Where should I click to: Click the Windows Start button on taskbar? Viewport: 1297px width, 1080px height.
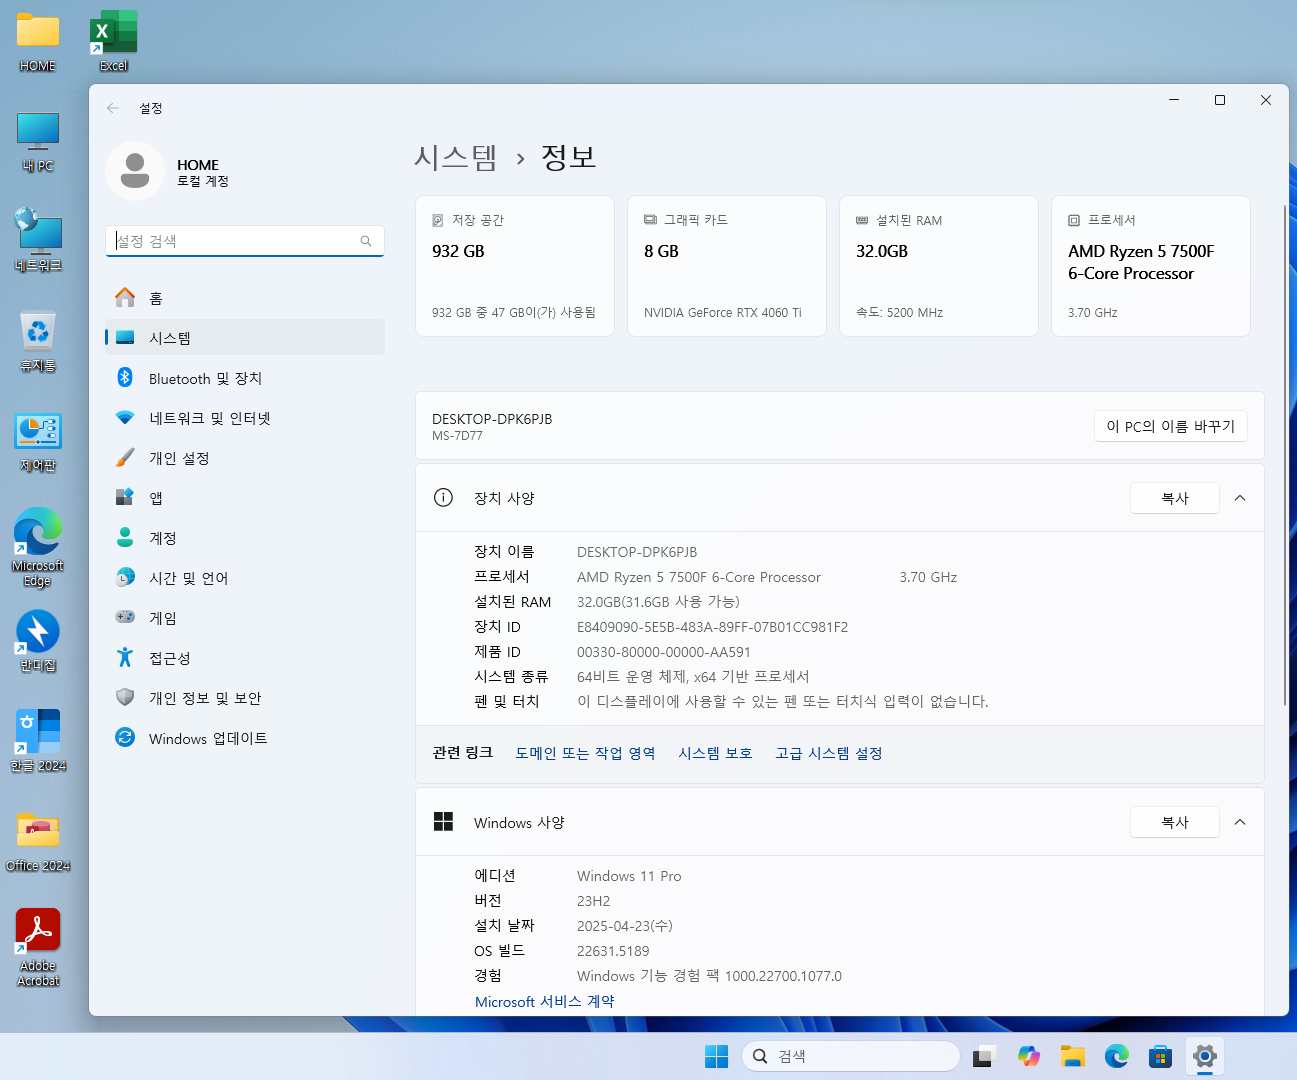(717, 1056)
